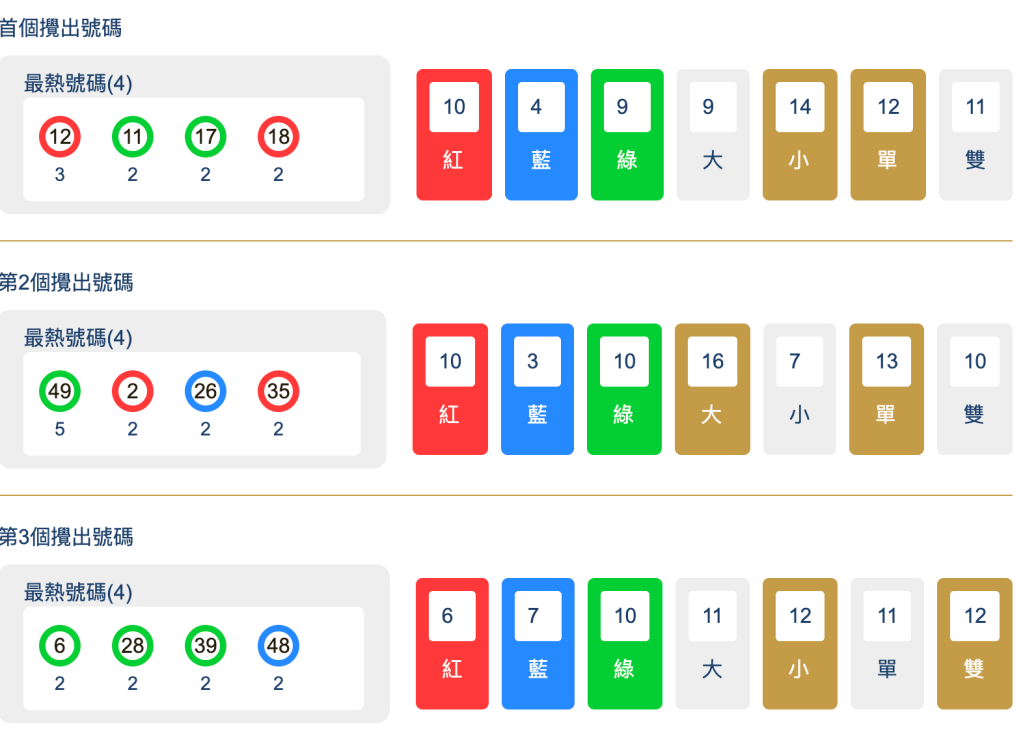Select red ball number 2
Viewport: 1023px width, 729px height.
tap(133, 391)
